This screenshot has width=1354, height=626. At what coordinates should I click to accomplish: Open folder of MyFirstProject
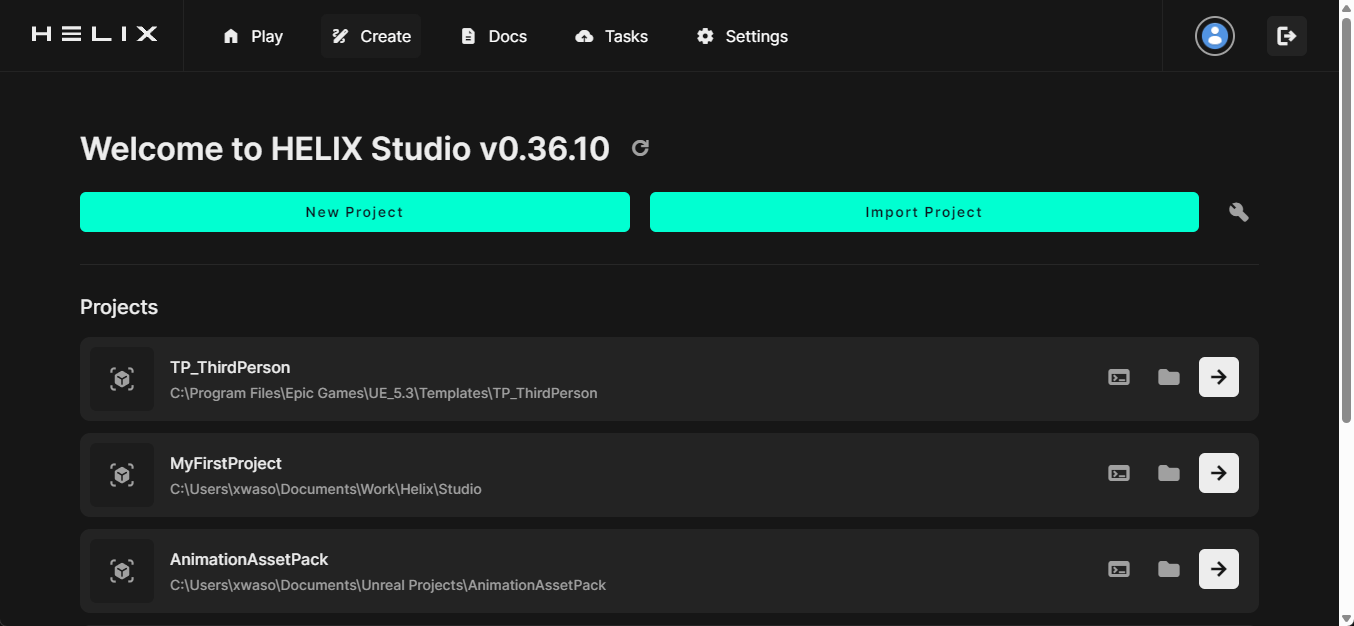click(x=1168, y=473)
